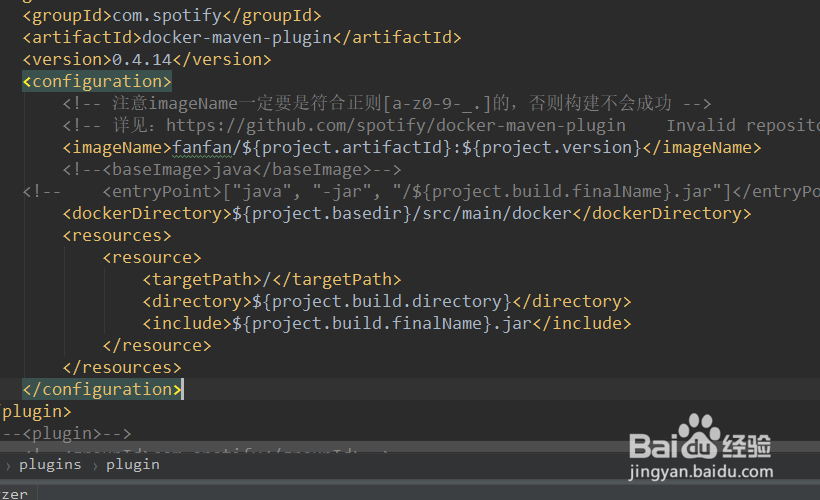Image resolution: width=820 pixels, height=500 pixels.
Task: Click the github spotify URL in comment
Action: coord(395,126)
